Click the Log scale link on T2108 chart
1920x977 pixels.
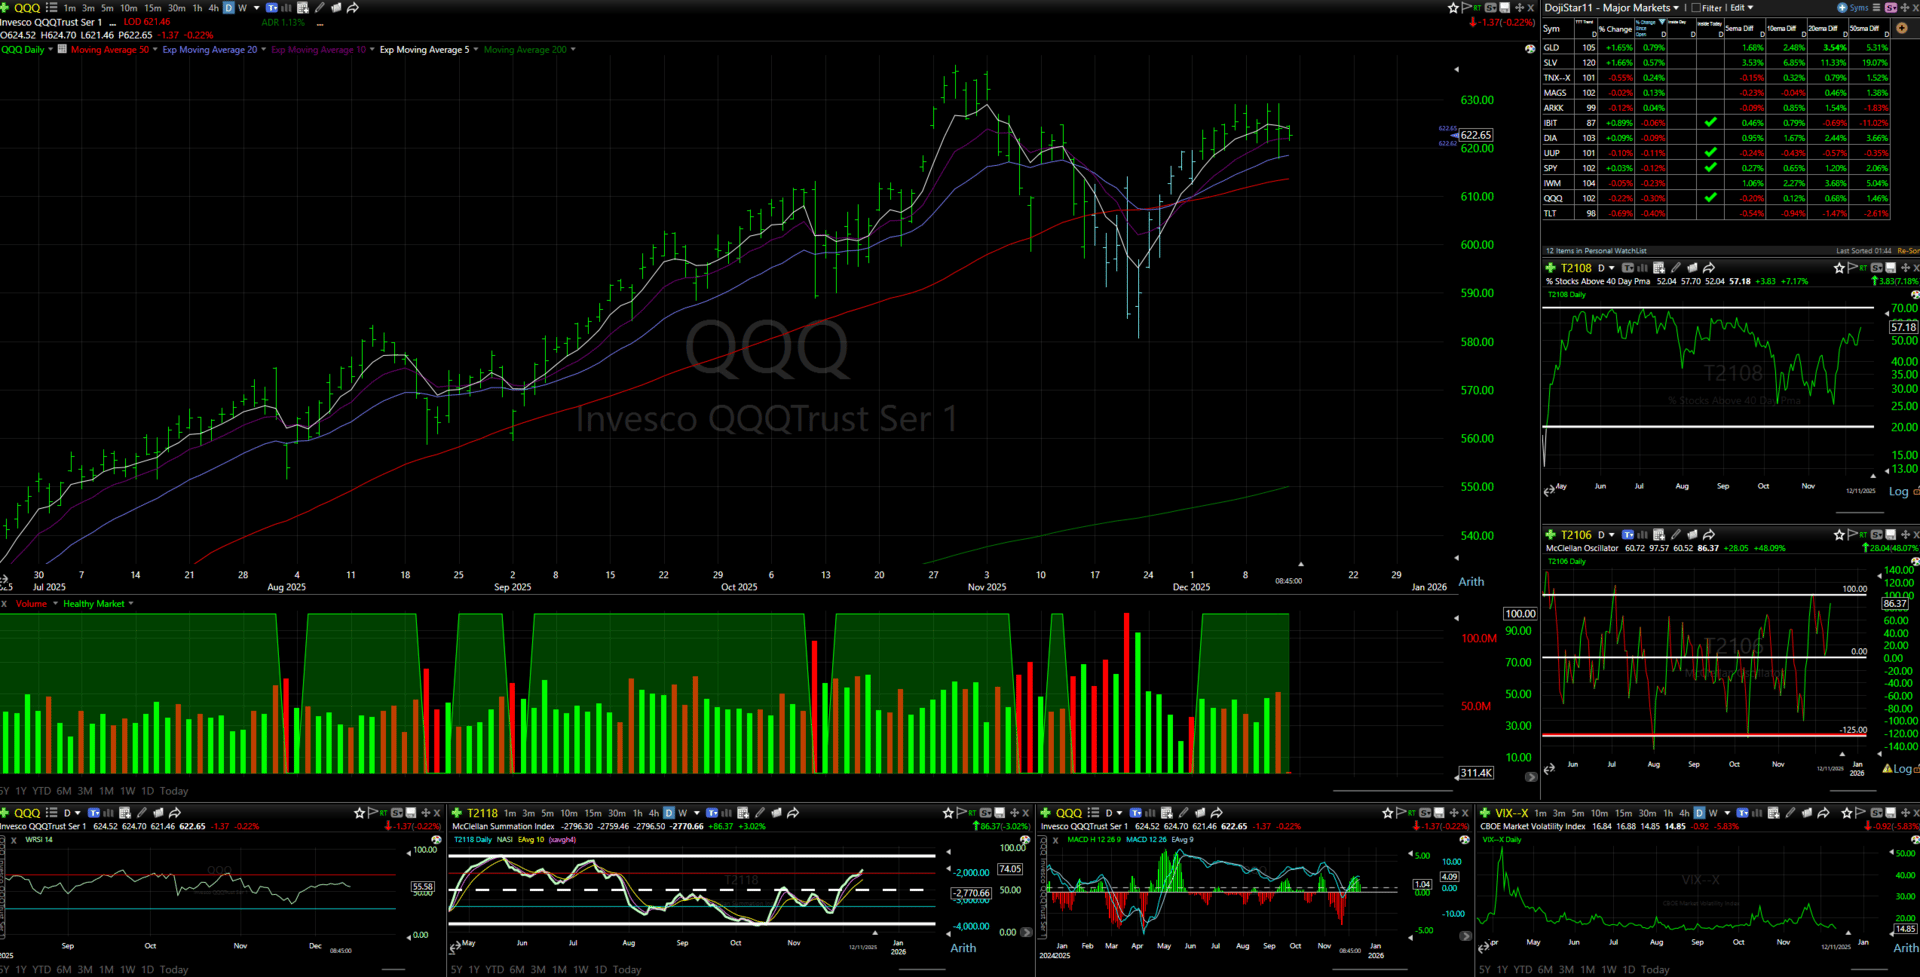[x=1898, y=492]
